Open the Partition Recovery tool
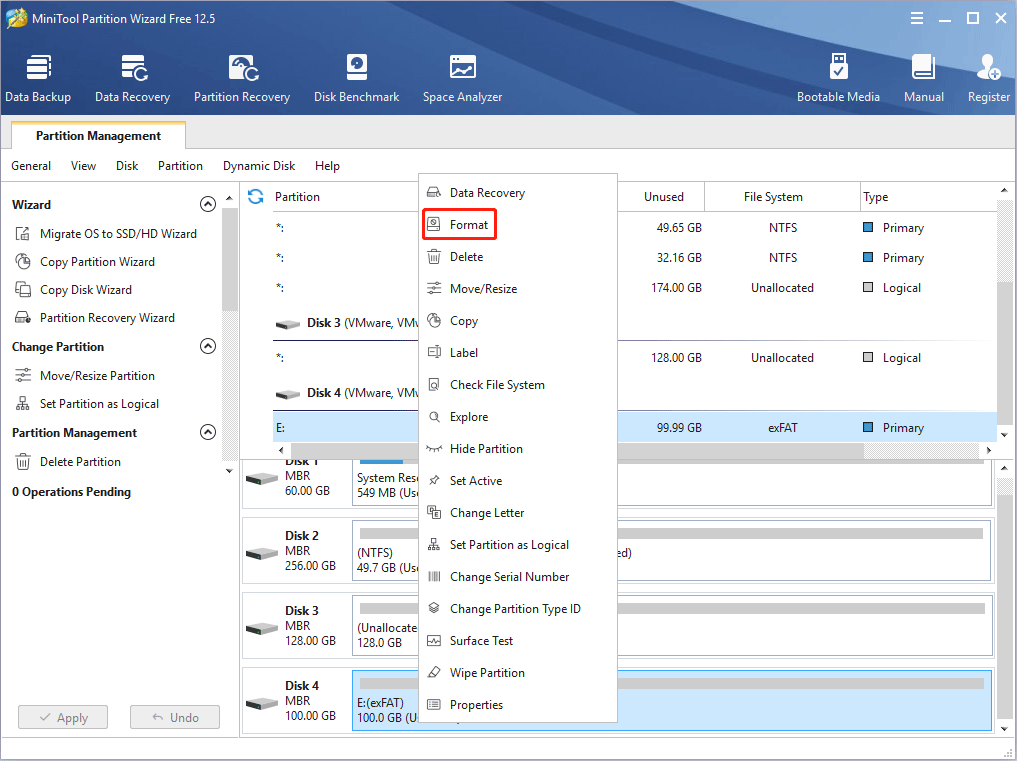Image resolution: width=1017 pixels, height=761 pixels. 242,79
